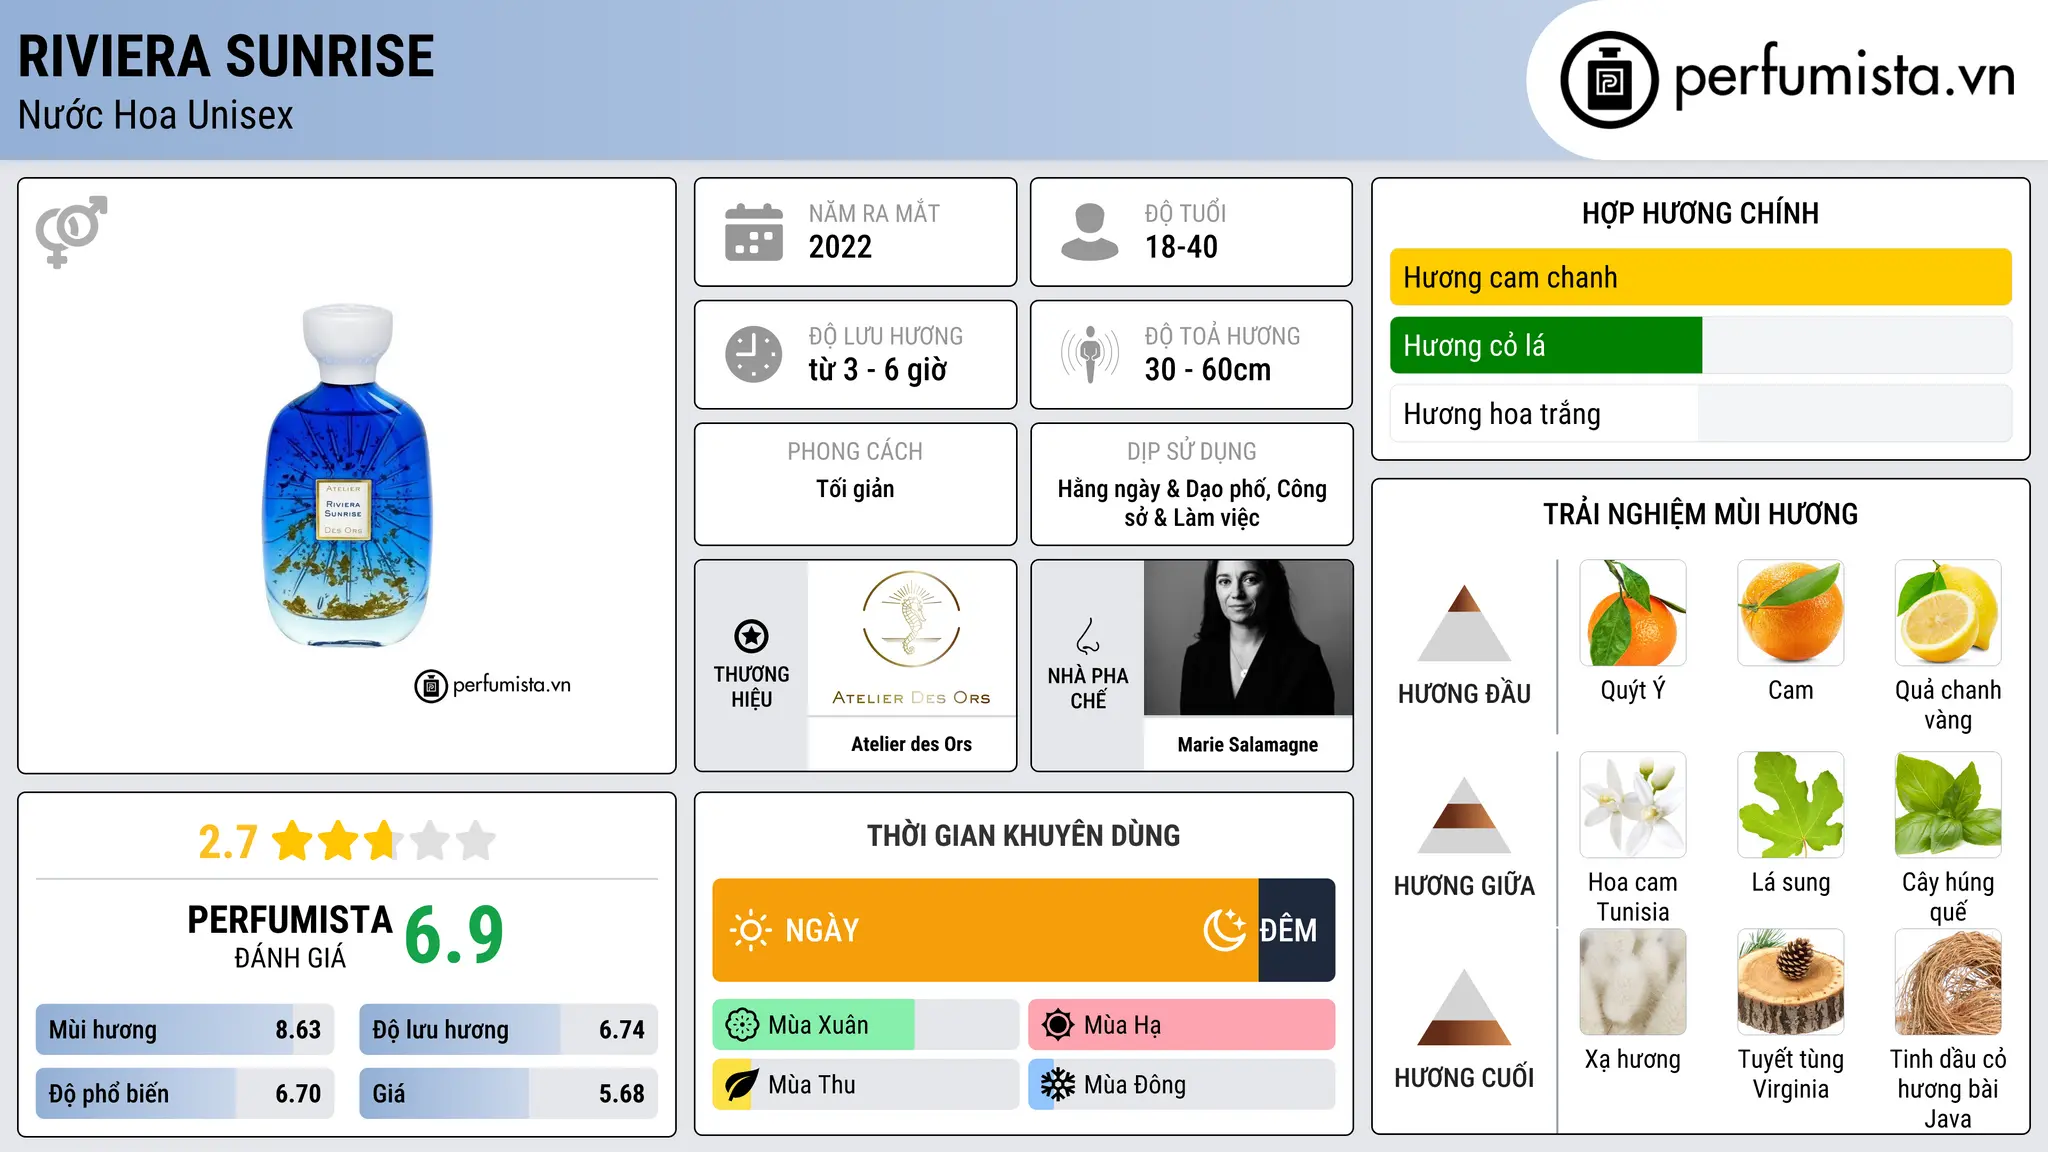Viewport: 2048px width, 1152px height.
Task: Click the green 6.9 Perfumista score
Action: click(x=454, y=935)
